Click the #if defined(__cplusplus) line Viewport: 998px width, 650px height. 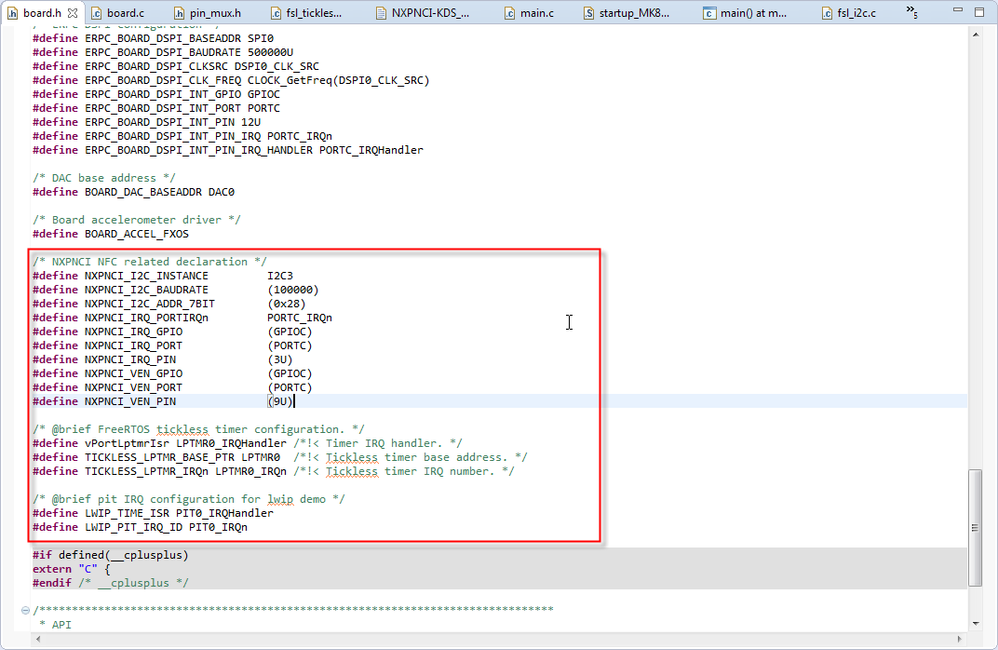click(111, 555)
